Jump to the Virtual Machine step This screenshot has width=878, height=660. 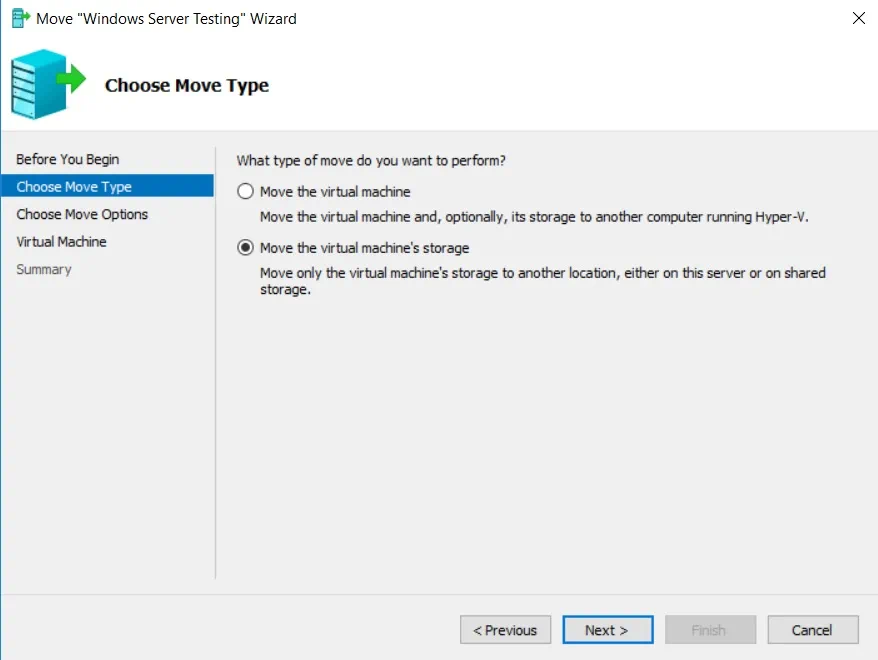click(61, 242)
